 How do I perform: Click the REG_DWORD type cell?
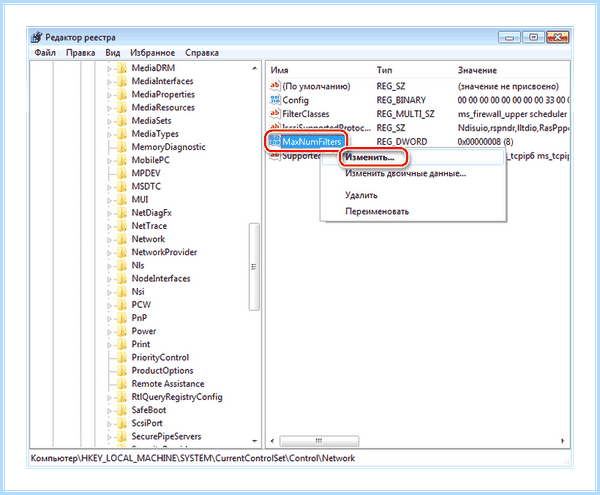pos(402,142)
